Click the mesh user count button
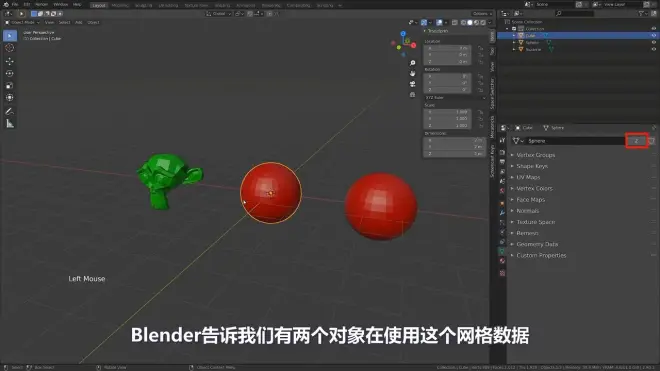Viewport: 660px width, 371px height. click(x=636, y=141)
